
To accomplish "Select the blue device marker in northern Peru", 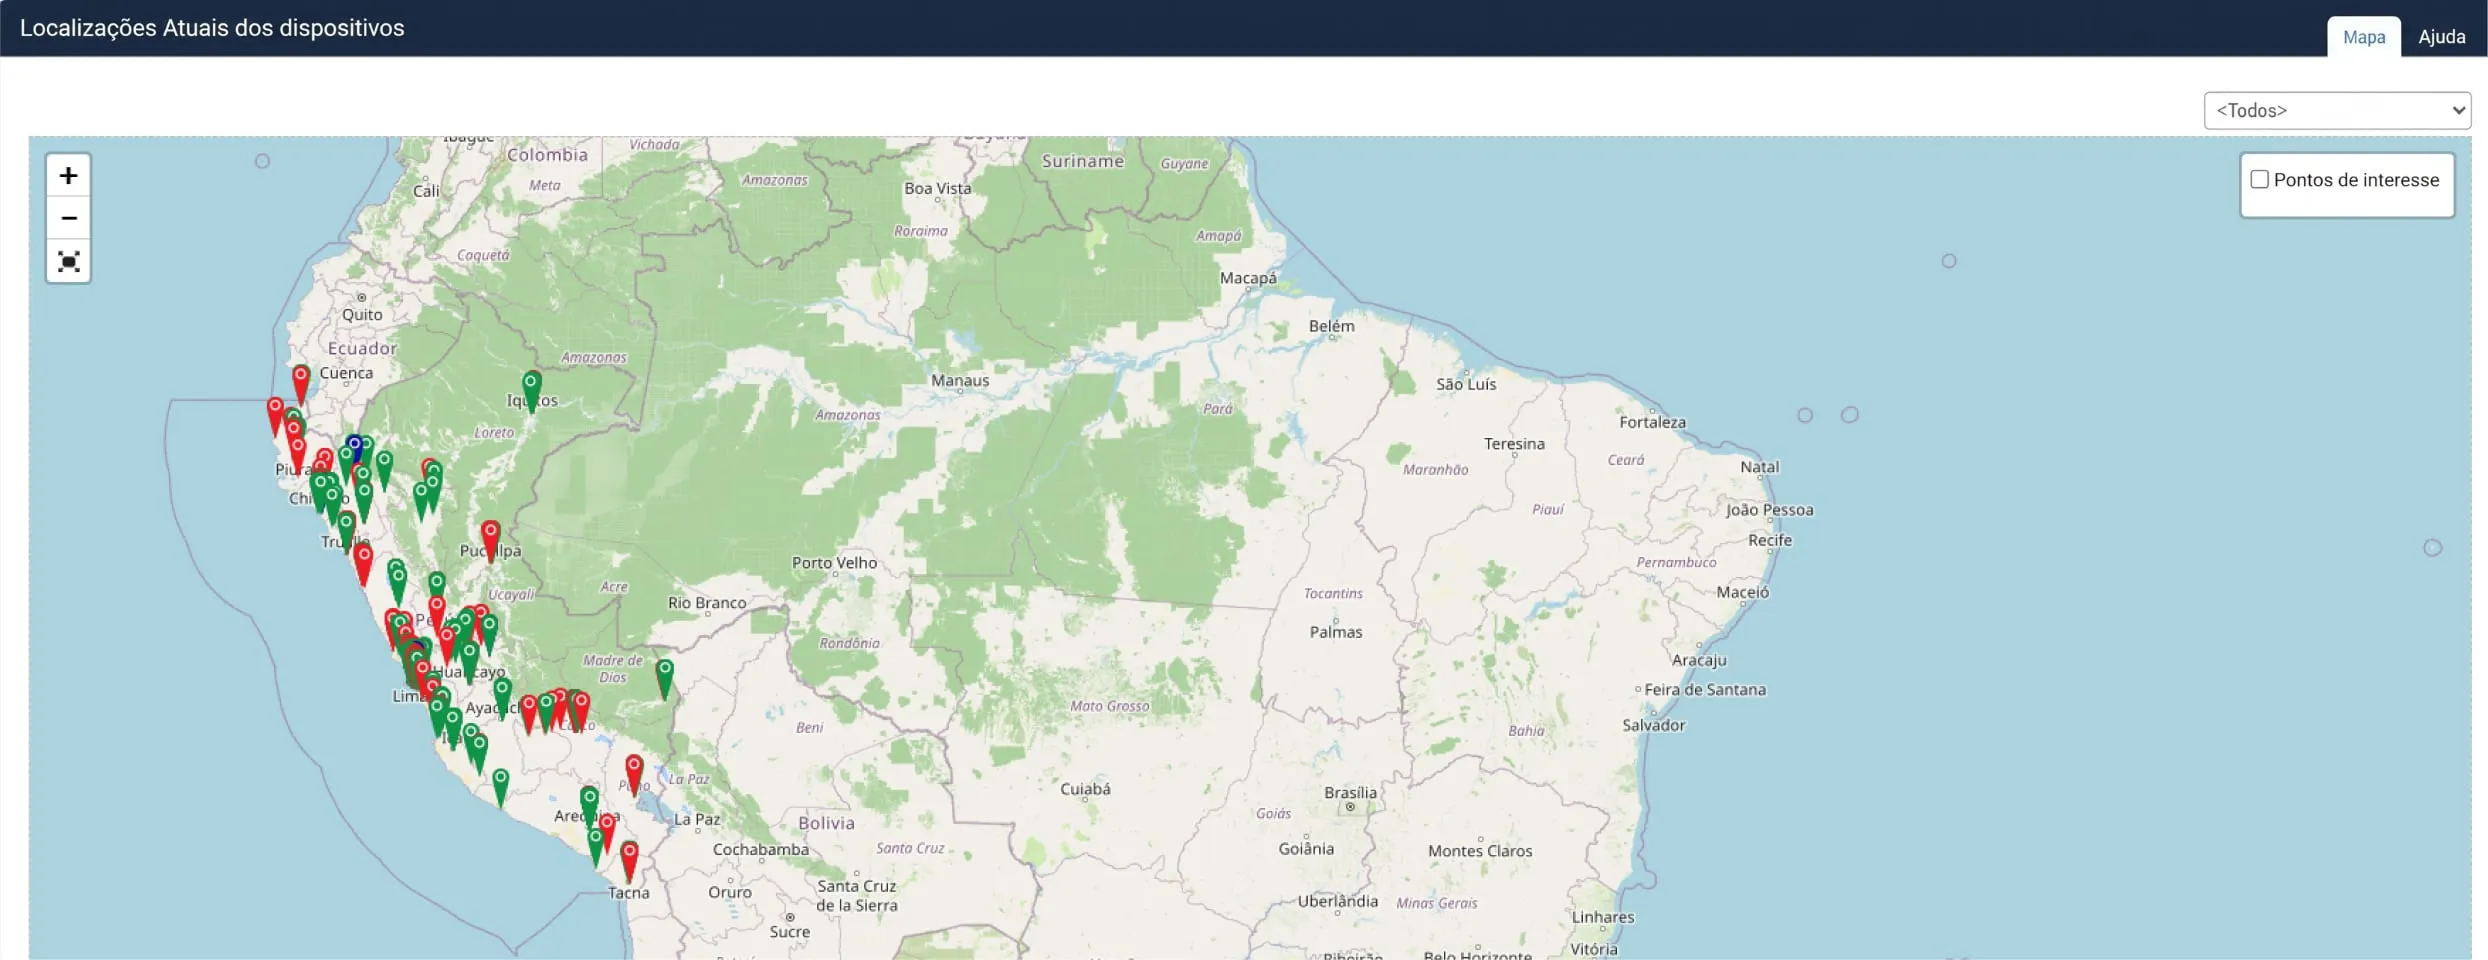I will pyautogui.click(x=354, y=446).
